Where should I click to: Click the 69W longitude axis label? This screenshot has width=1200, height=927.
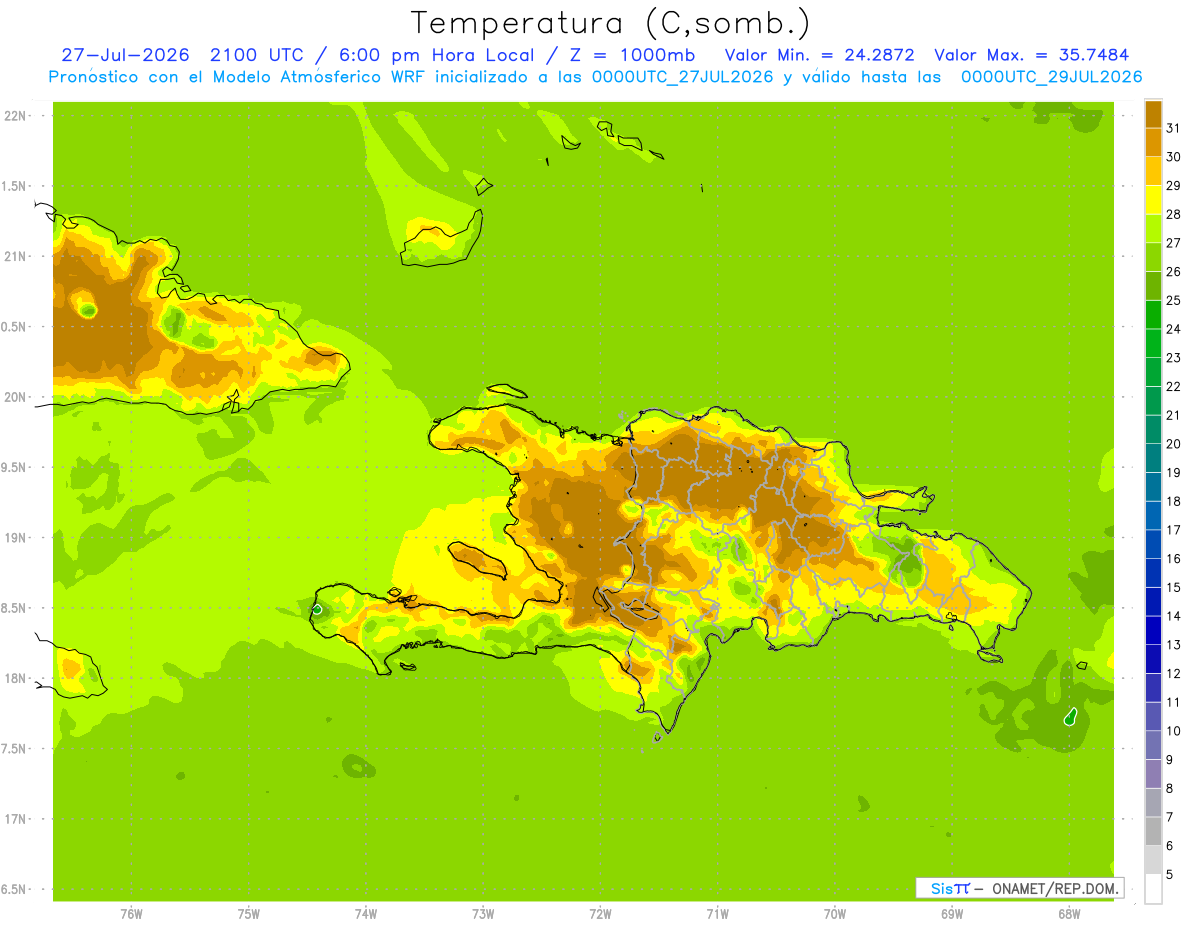(x=952, y=914)
